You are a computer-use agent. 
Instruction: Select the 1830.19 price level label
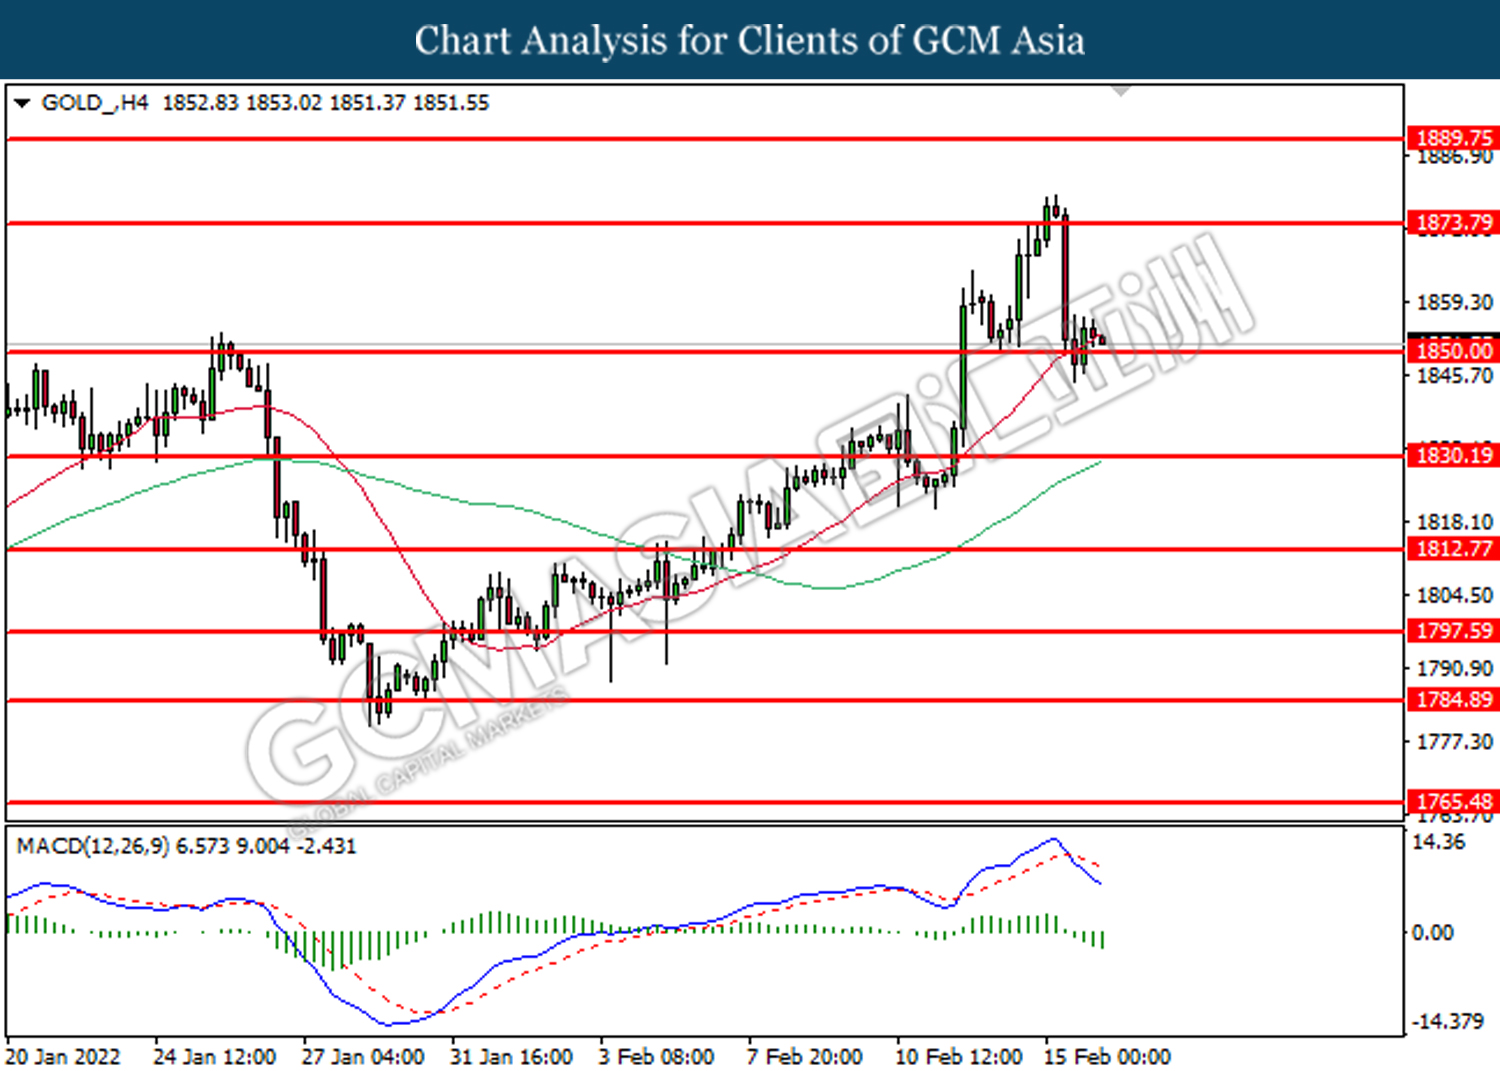[x=1453, y=456]
